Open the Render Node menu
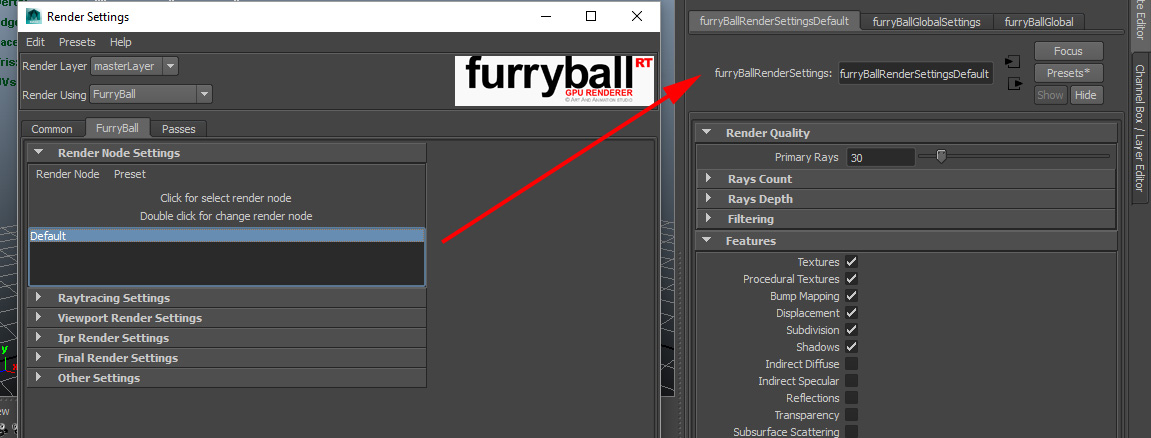The width and height of the screenshot is (1151, 438). [x=68, y=174]
